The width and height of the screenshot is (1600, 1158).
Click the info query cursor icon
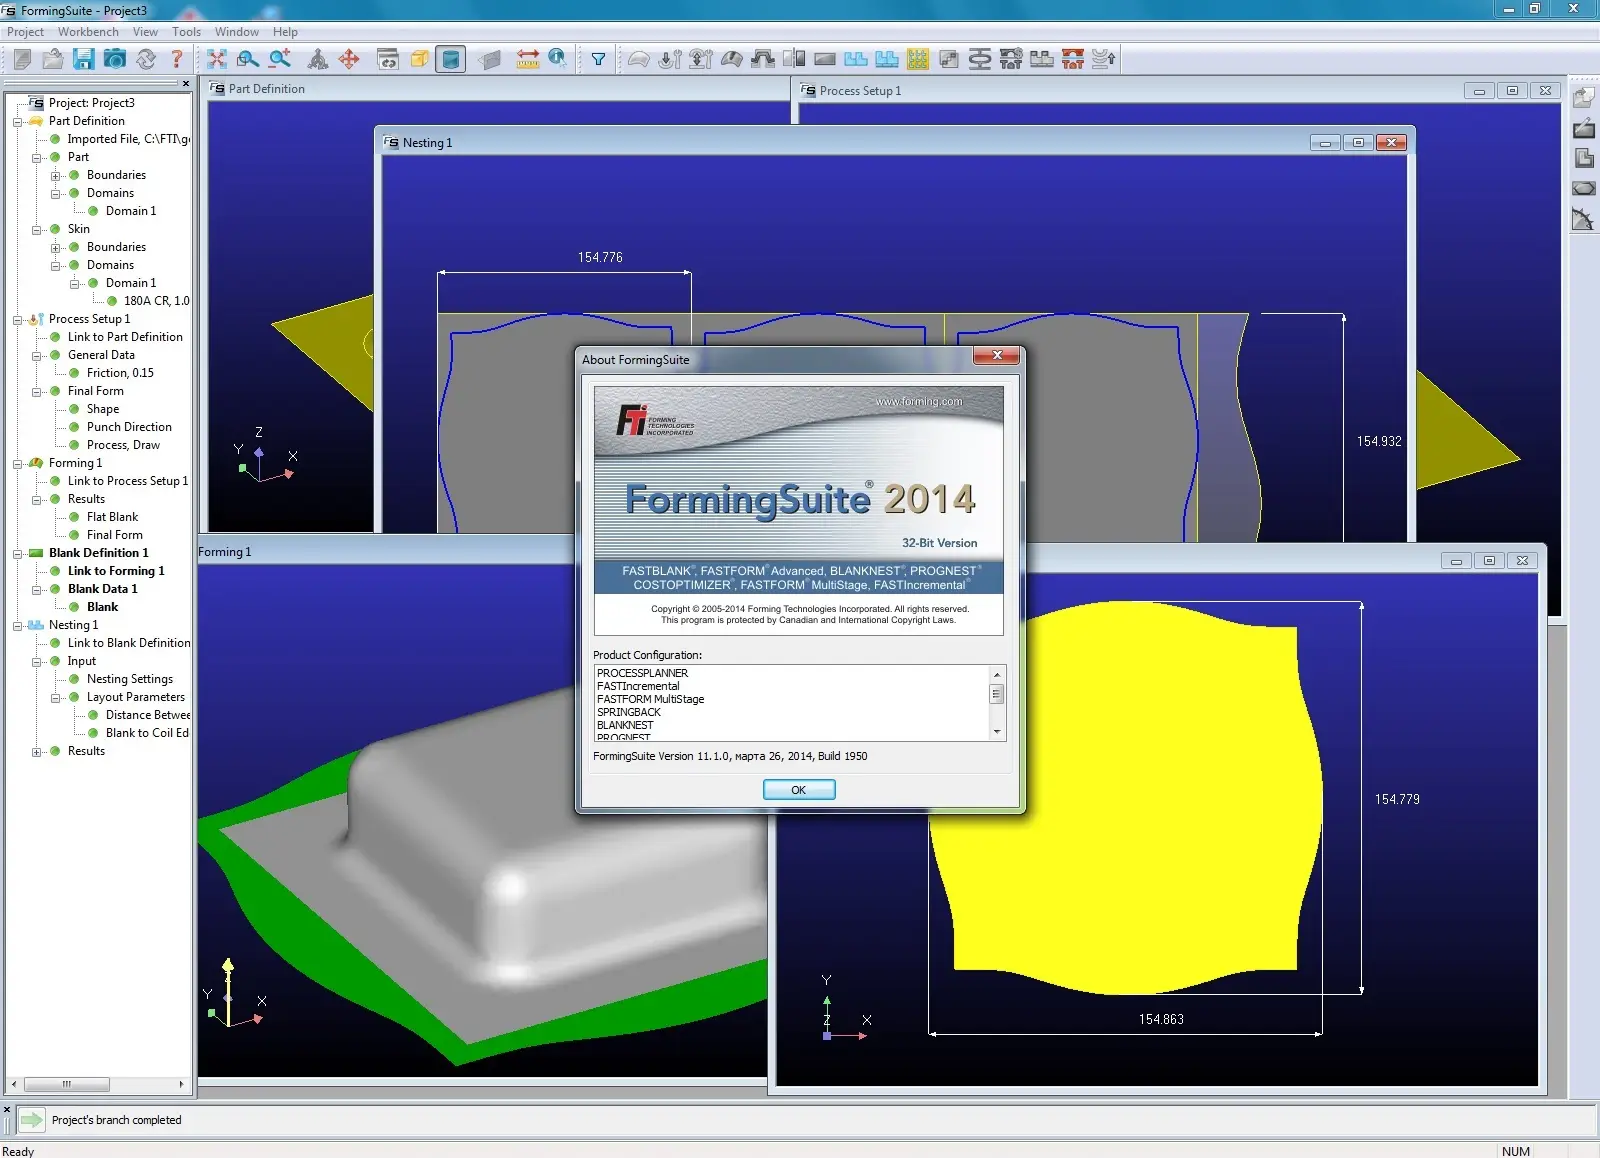558,59
